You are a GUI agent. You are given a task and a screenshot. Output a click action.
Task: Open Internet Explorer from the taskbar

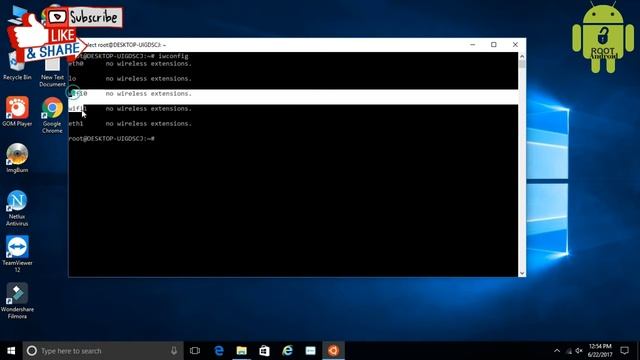point(287,351)
